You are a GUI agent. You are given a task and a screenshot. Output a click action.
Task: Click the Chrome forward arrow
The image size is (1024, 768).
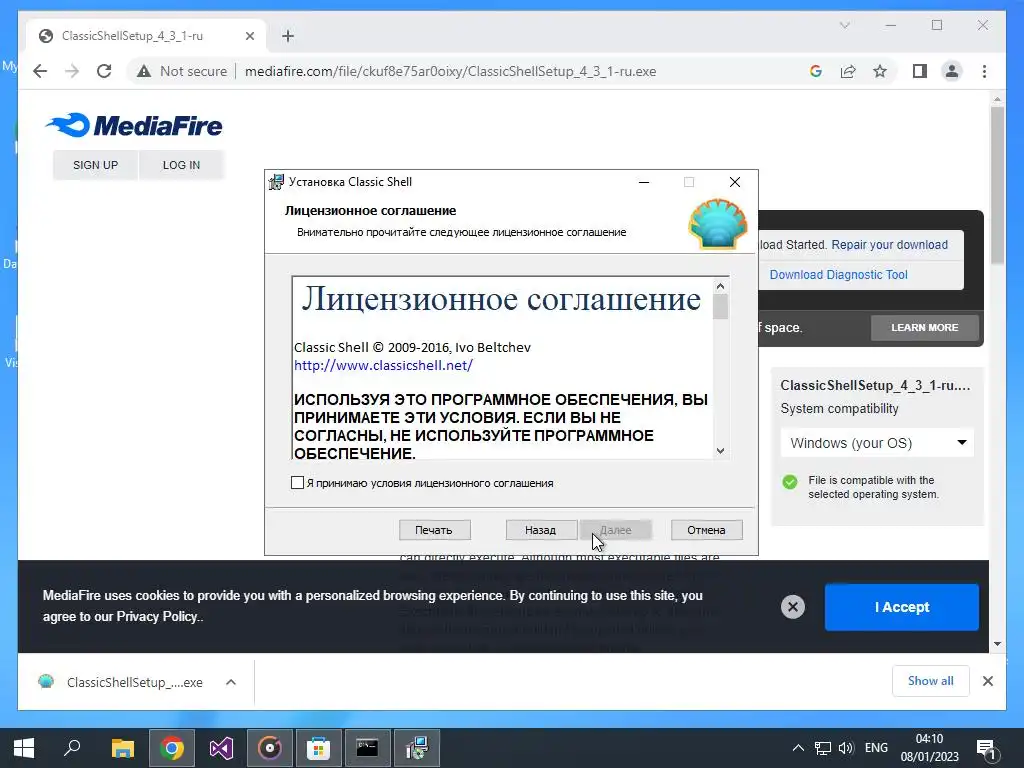pos(72,71)
